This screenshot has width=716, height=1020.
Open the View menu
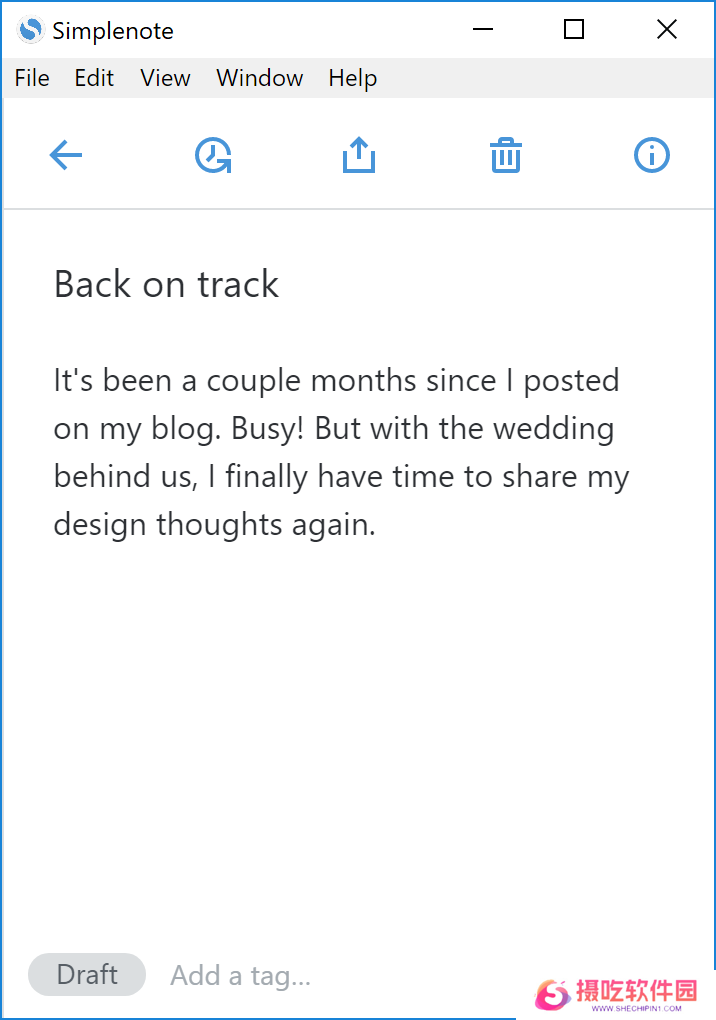(165, 78)
